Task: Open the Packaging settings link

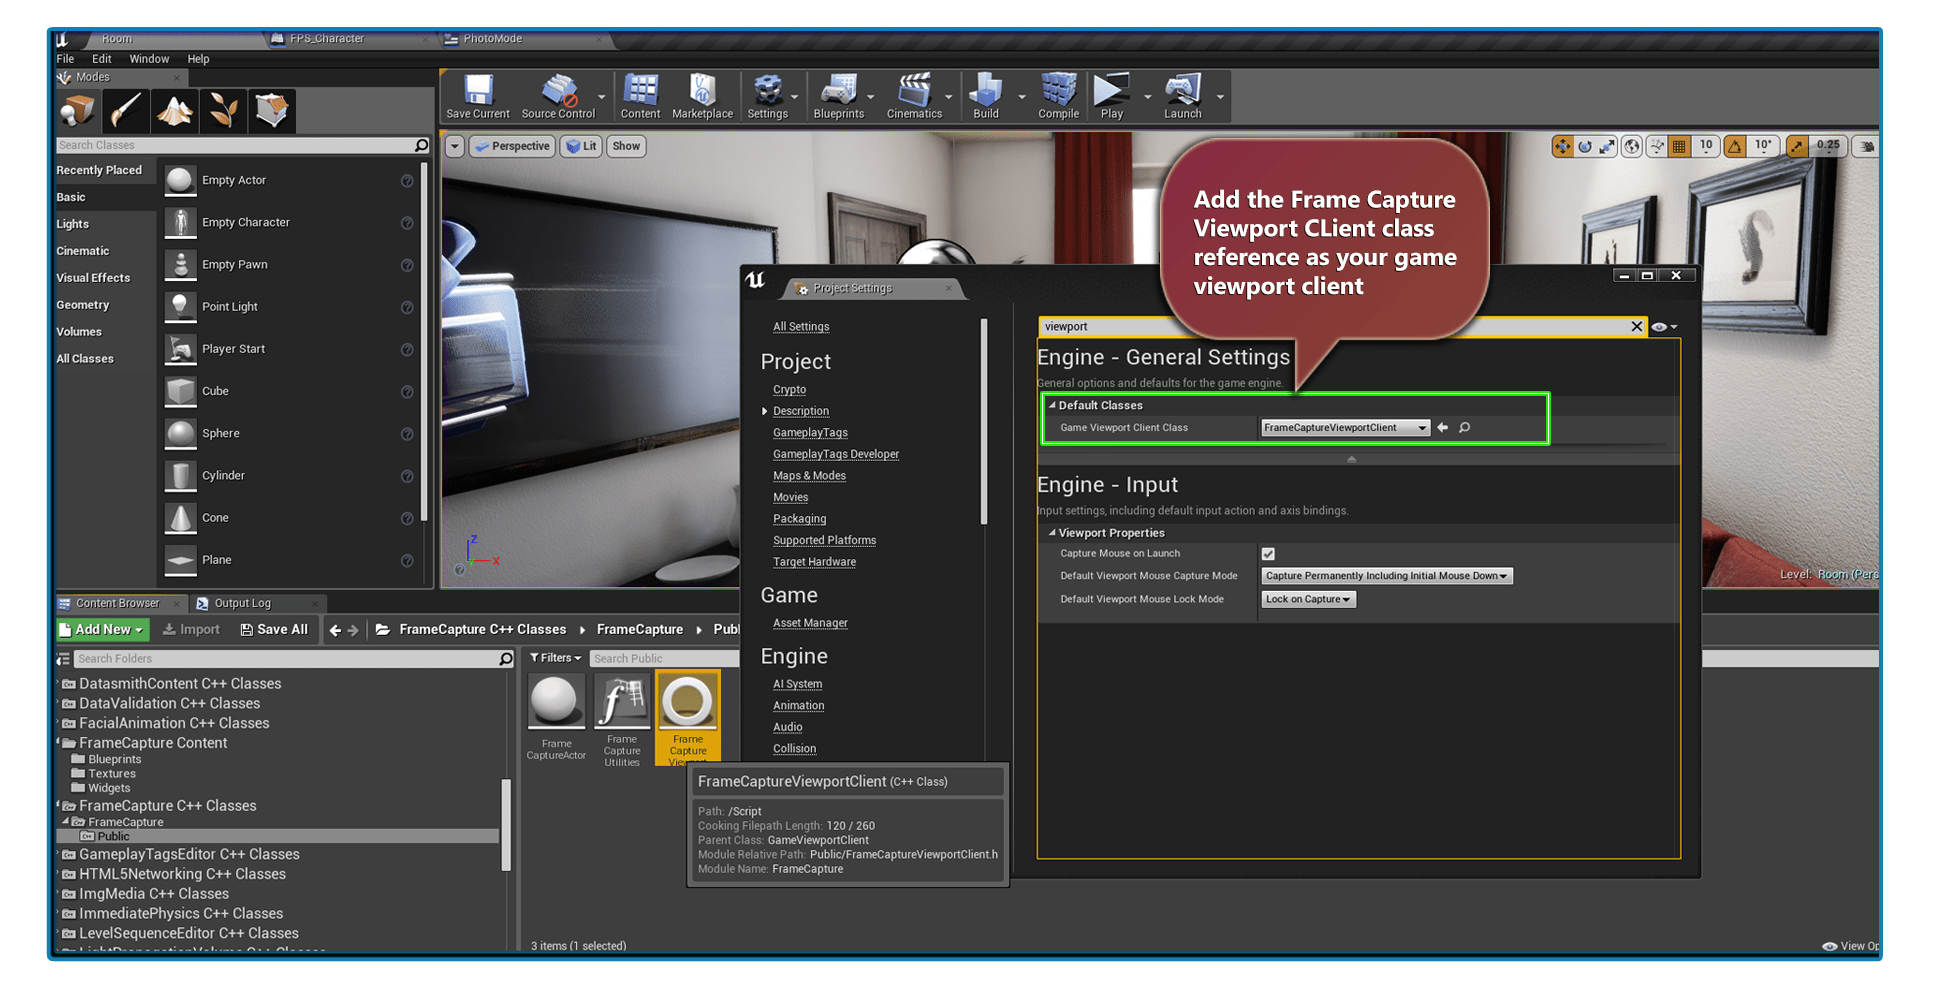Action: tap(799, 519)
